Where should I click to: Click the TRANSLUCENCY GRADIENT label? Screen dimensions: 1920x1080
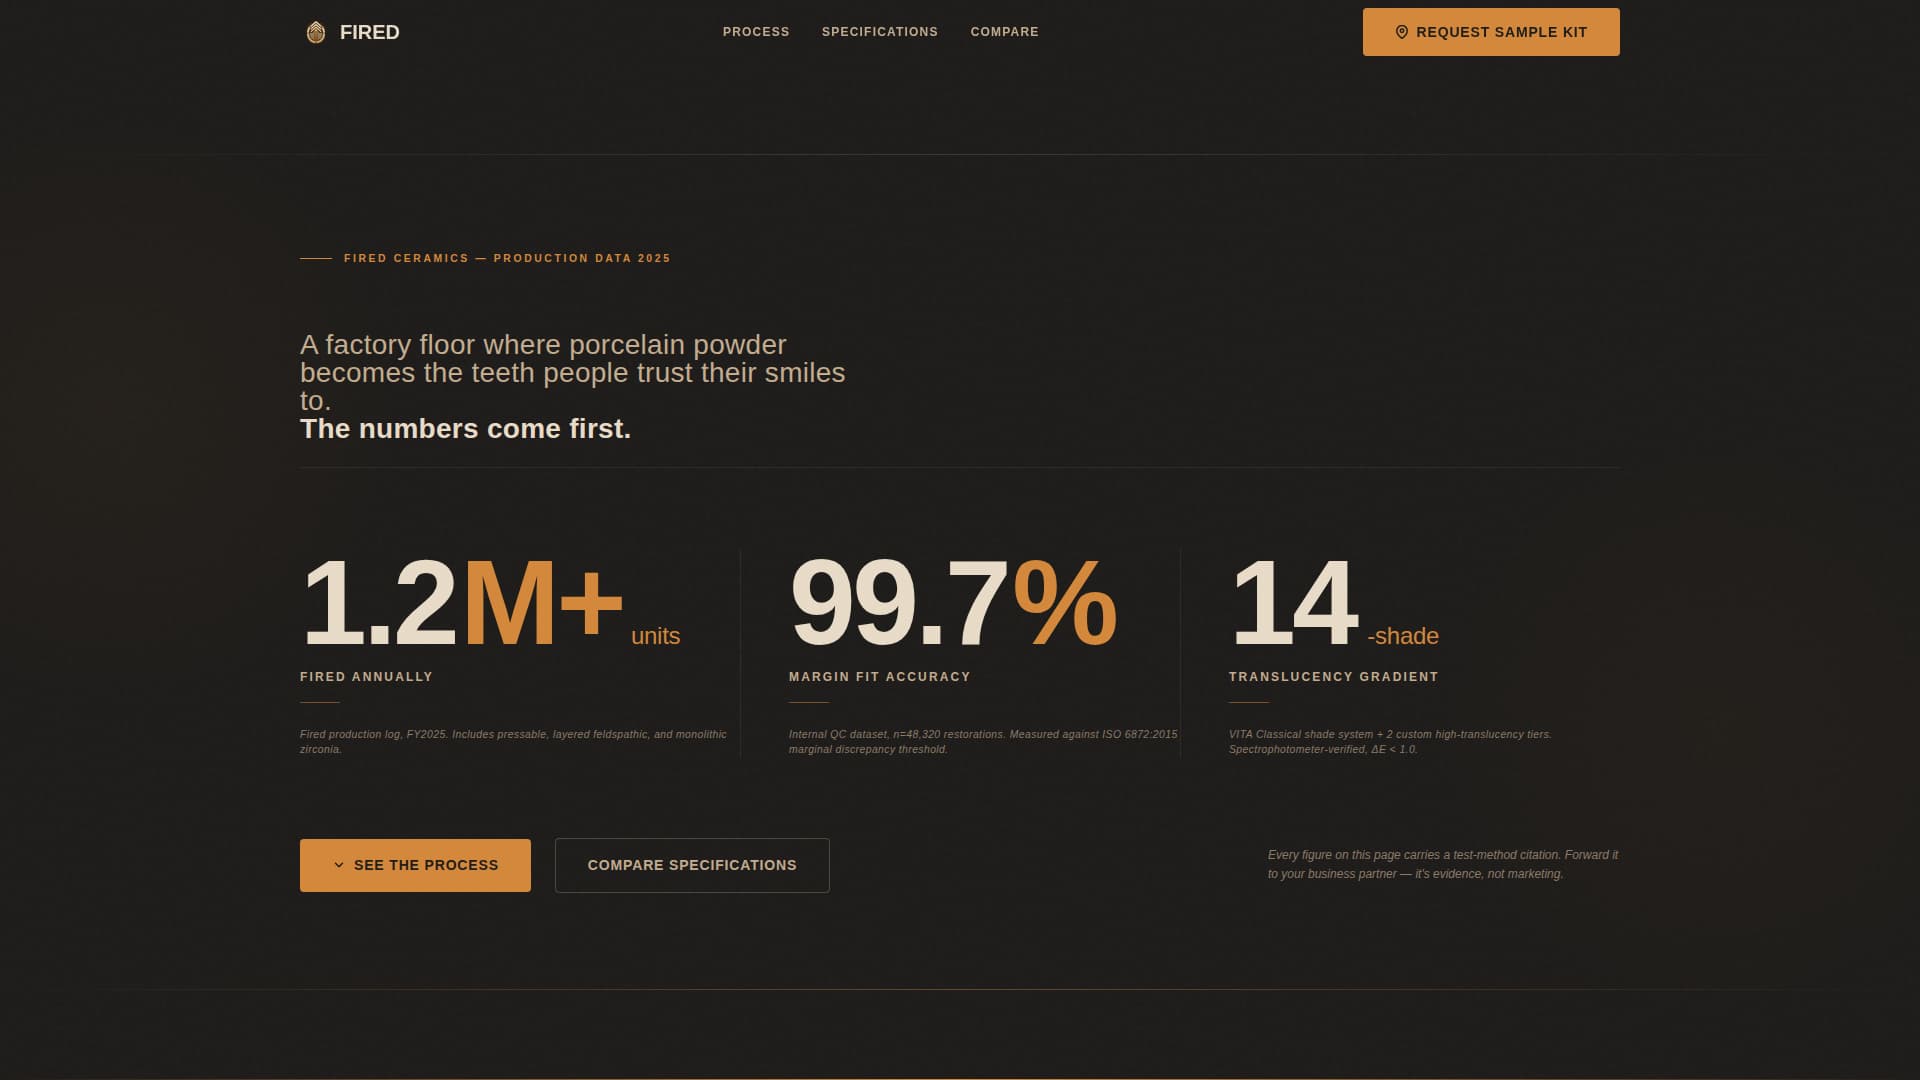coord(1334,676)
